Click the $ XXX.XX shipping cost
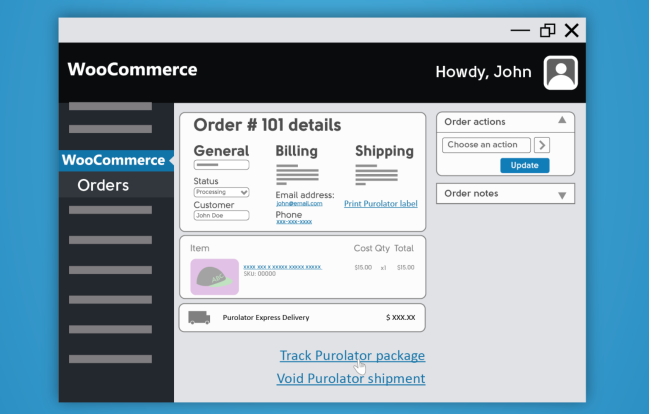 [400, 318]
